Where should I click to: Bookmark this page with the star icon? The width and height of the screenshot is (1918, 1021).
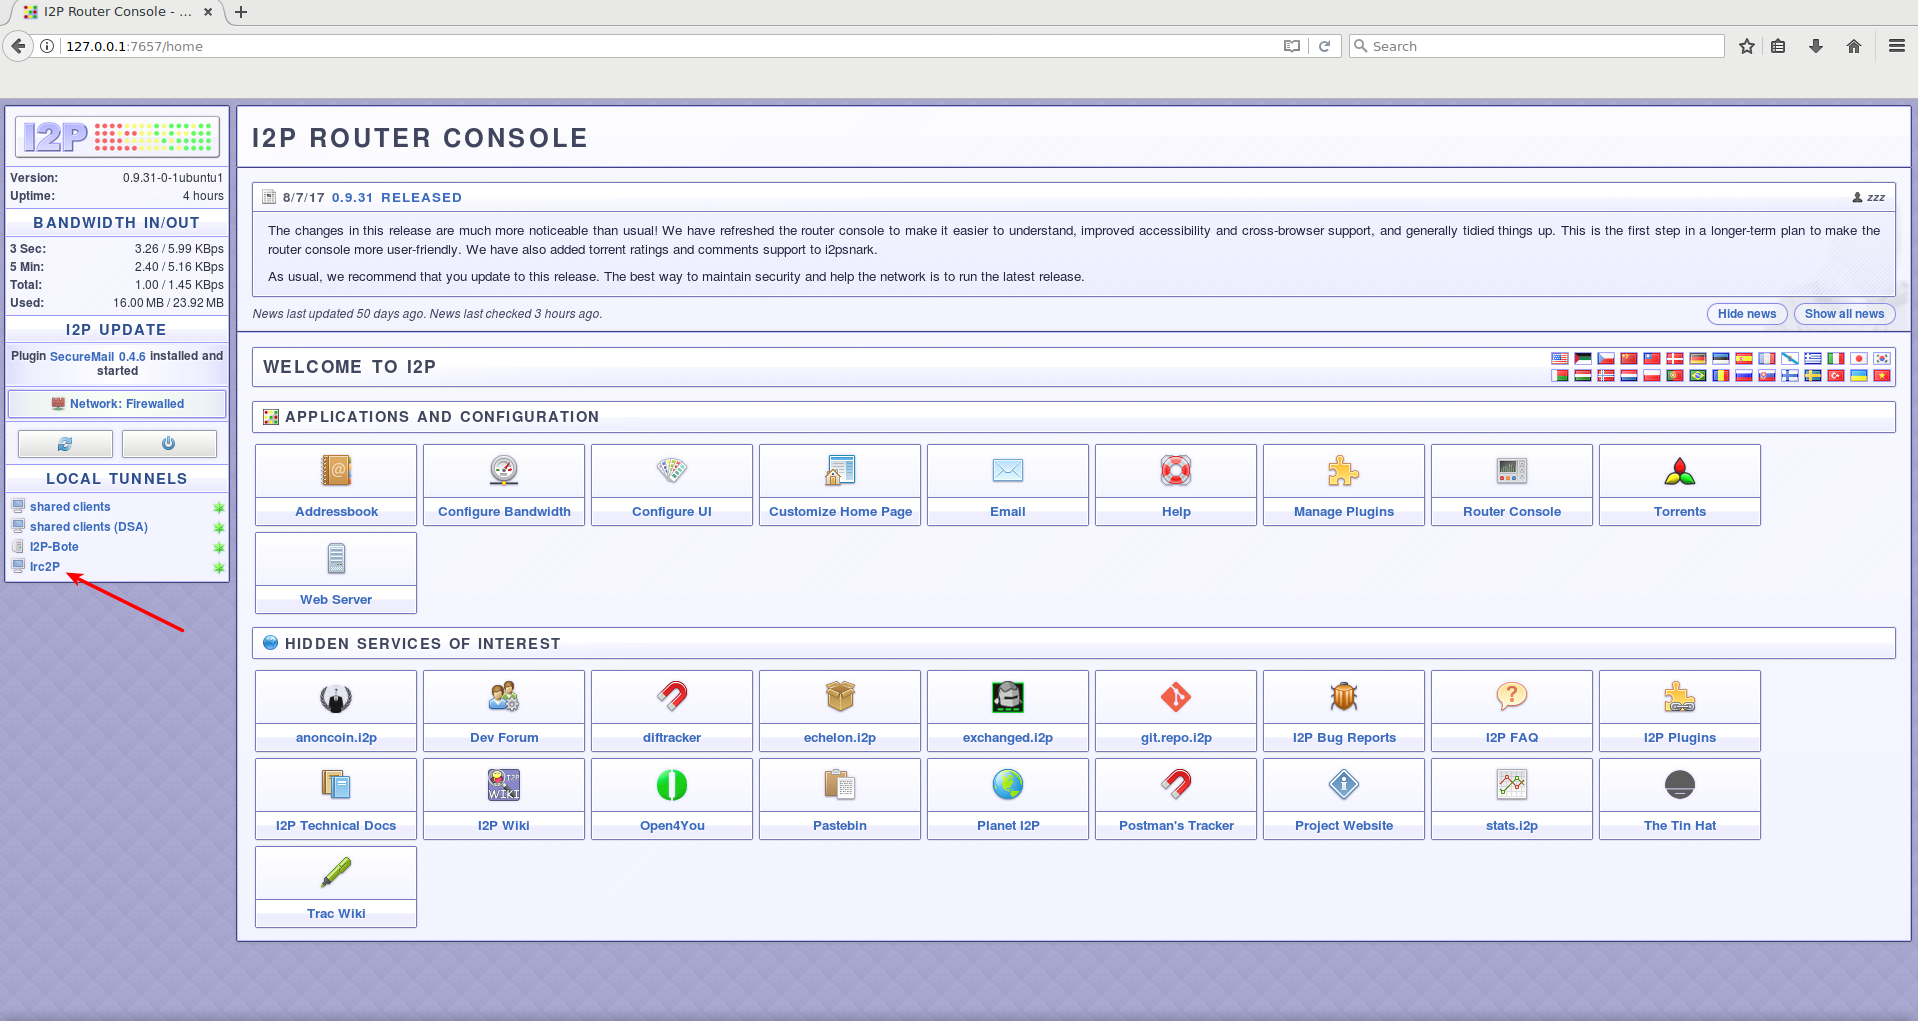[1746, 46]
